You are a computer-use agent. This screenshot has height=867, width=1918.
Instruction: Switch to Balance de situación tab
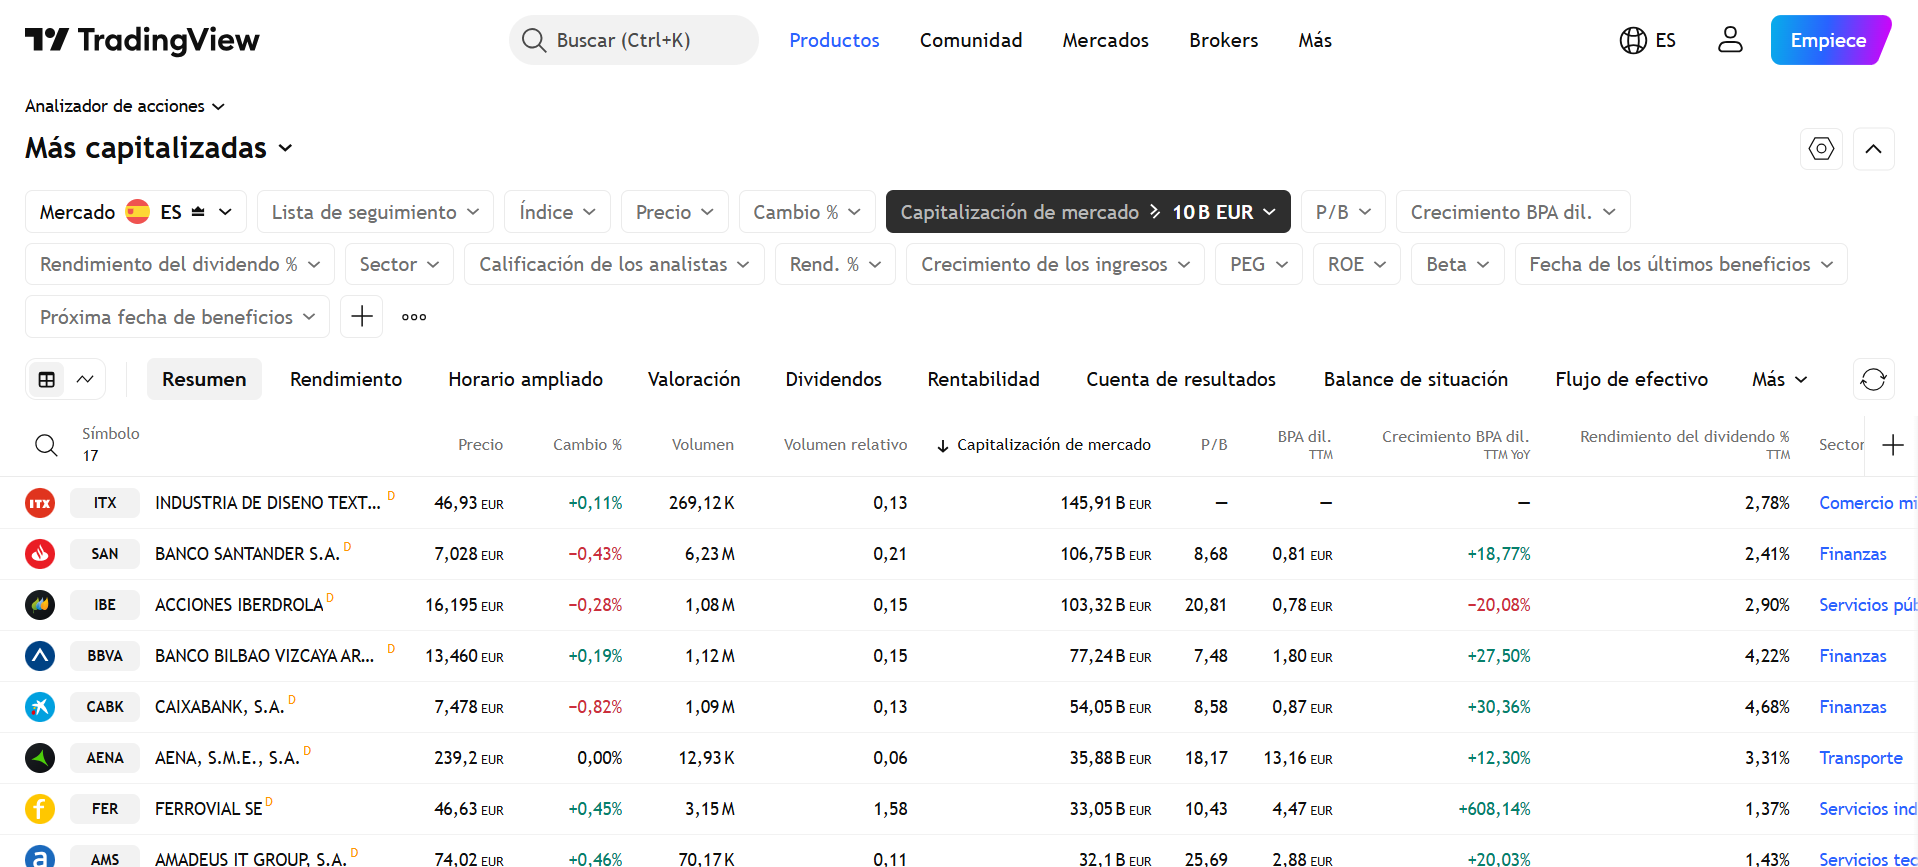[x=1415, y=379]
